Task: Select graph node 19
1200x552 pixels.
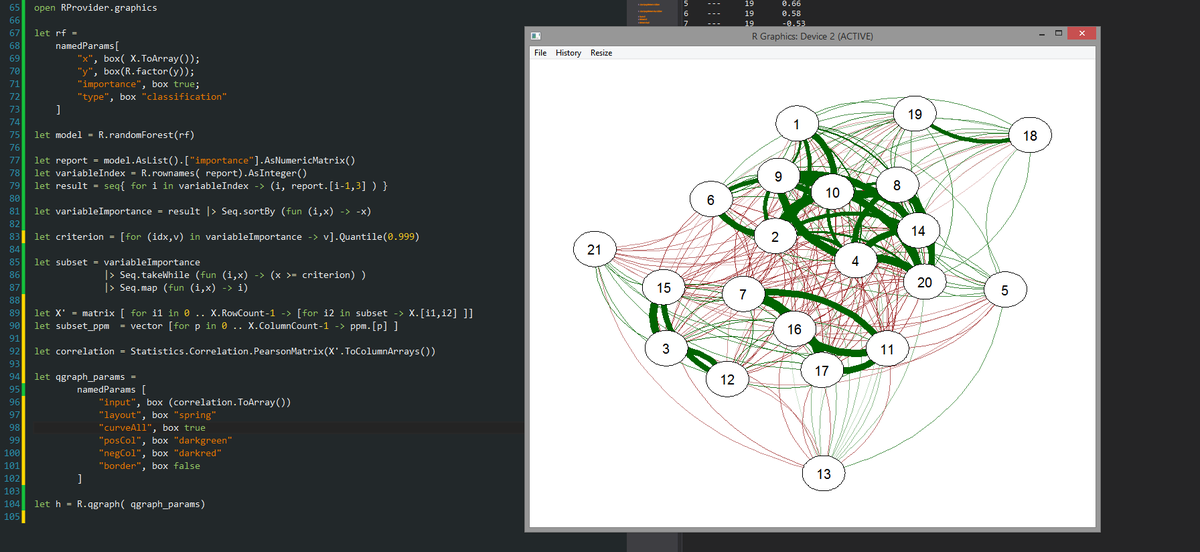Action: pos(915,113)
